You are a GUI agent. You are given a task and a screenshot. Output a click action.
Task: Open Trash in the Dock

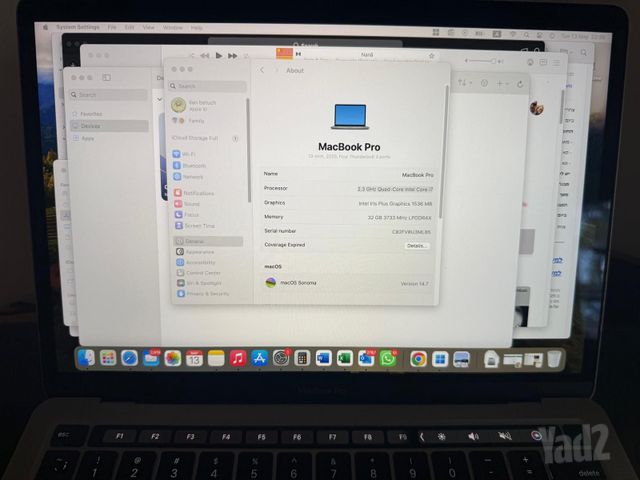coord(554,359)
